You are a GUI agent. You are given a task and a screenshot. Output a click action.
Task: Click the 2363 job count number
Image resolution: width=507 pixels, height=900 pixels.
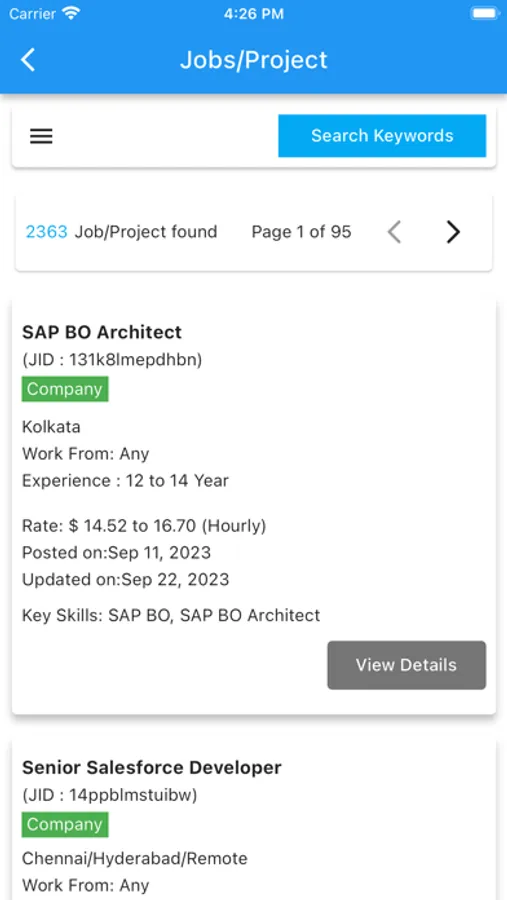click(x=47, y=232)
